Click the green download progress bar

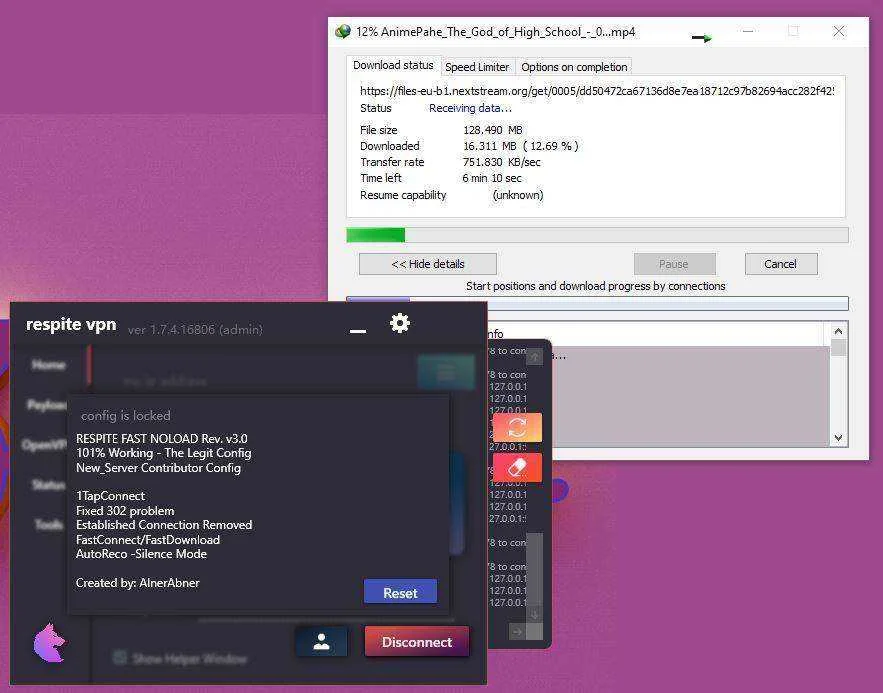tap(597, 235)
